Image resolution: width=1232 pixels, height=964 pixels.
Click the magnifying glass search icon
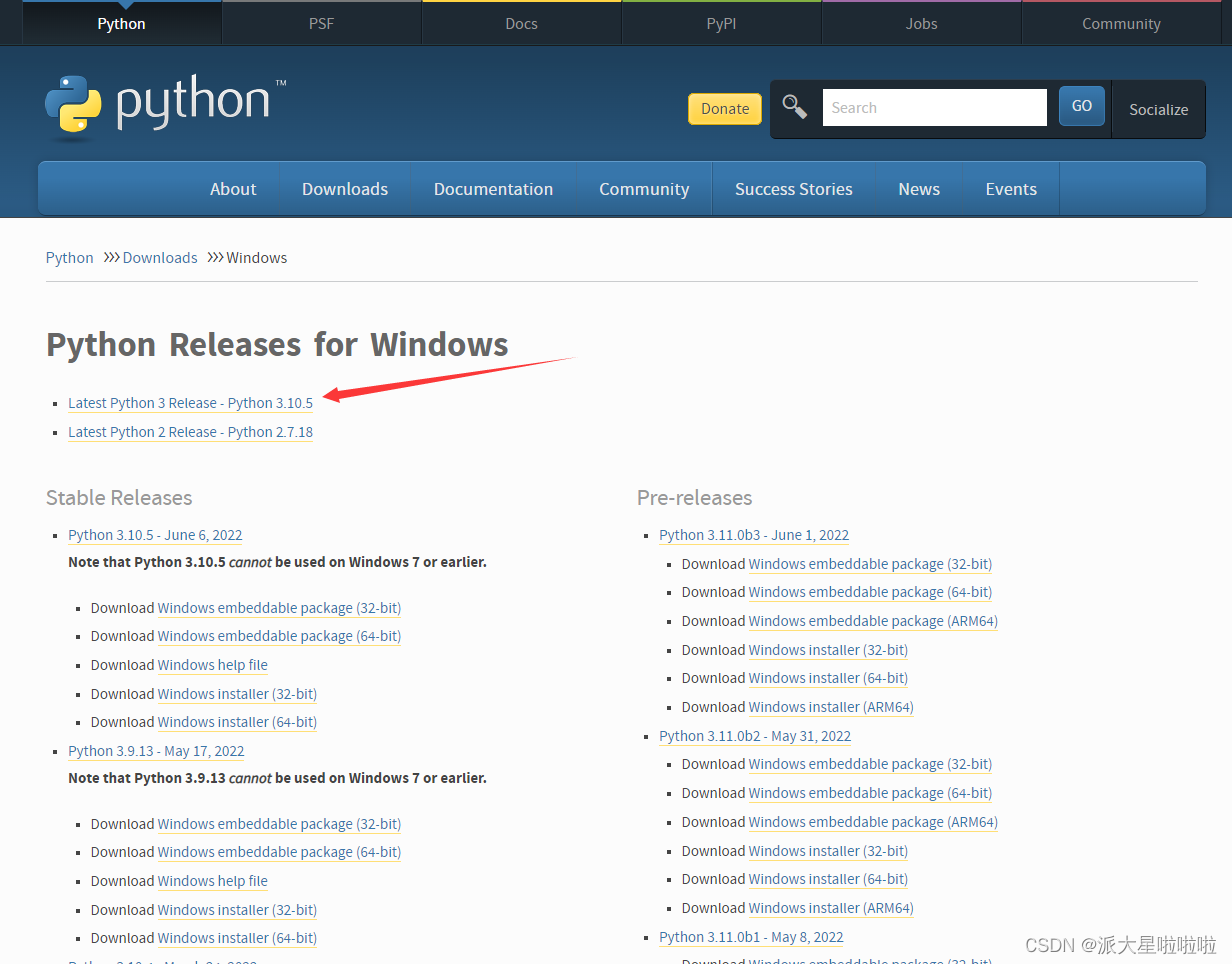(x=795, y=107)
